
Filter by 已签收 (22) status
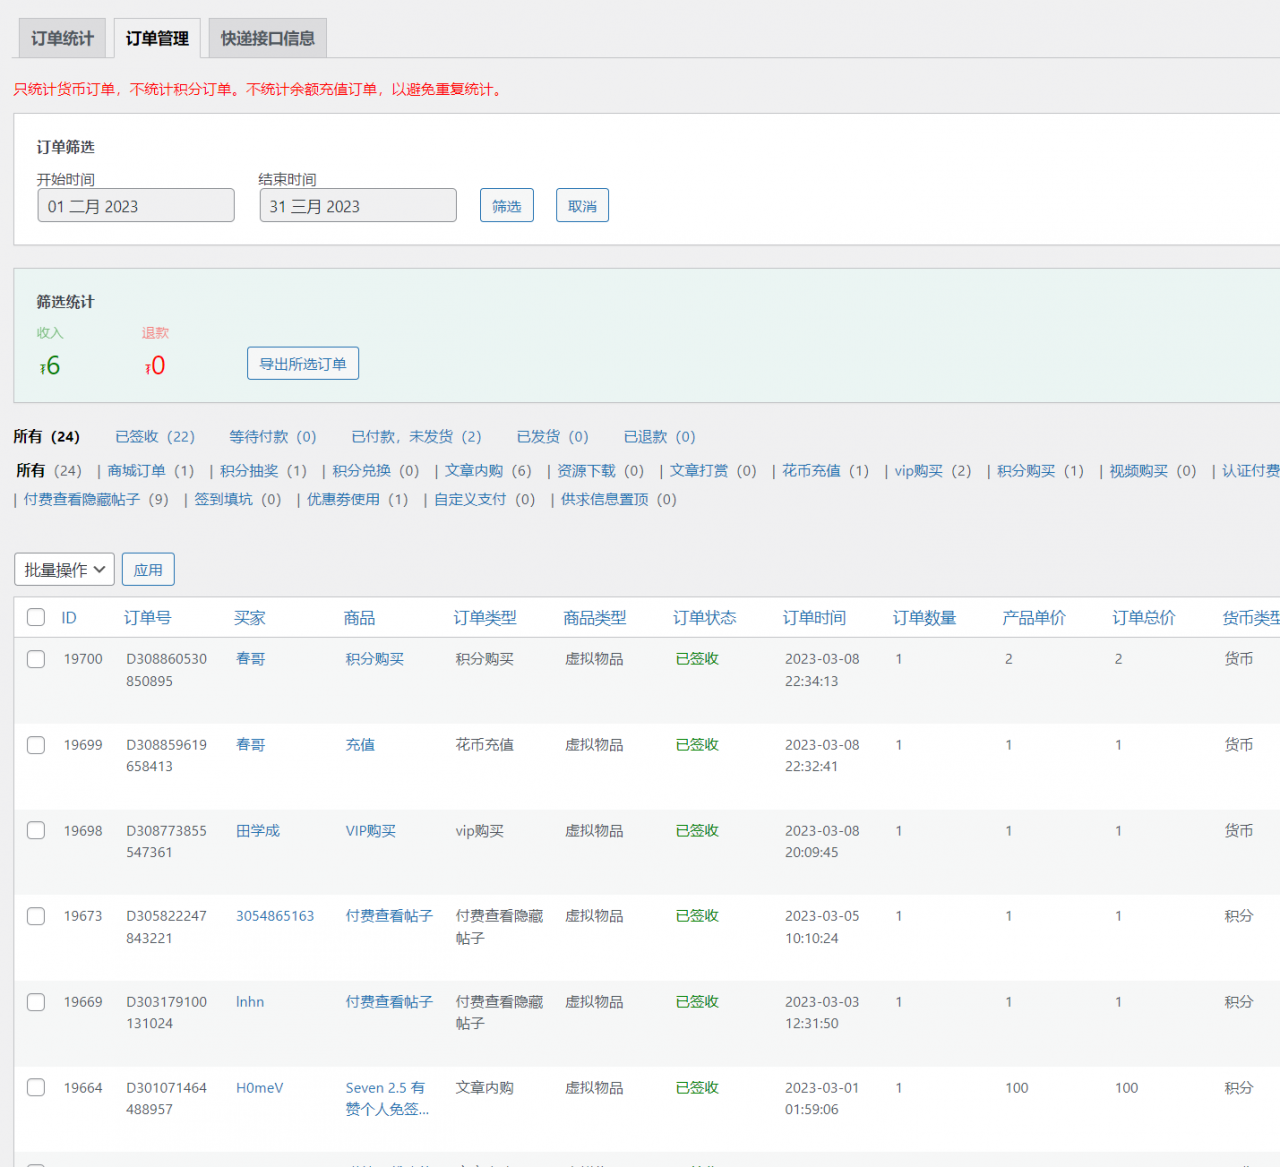155,437
